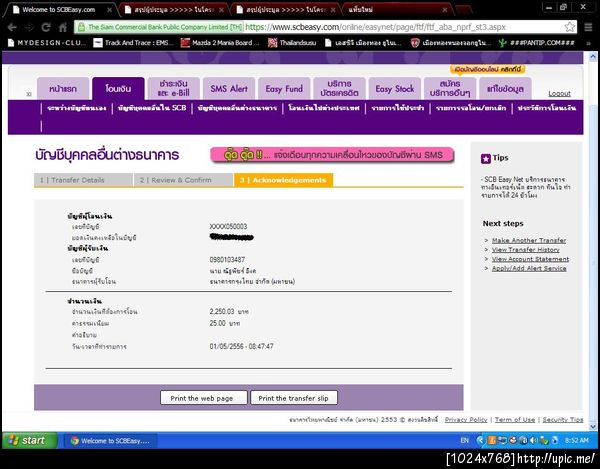Click View Account Statement link

pyautogui.click(x=530, y=259)
